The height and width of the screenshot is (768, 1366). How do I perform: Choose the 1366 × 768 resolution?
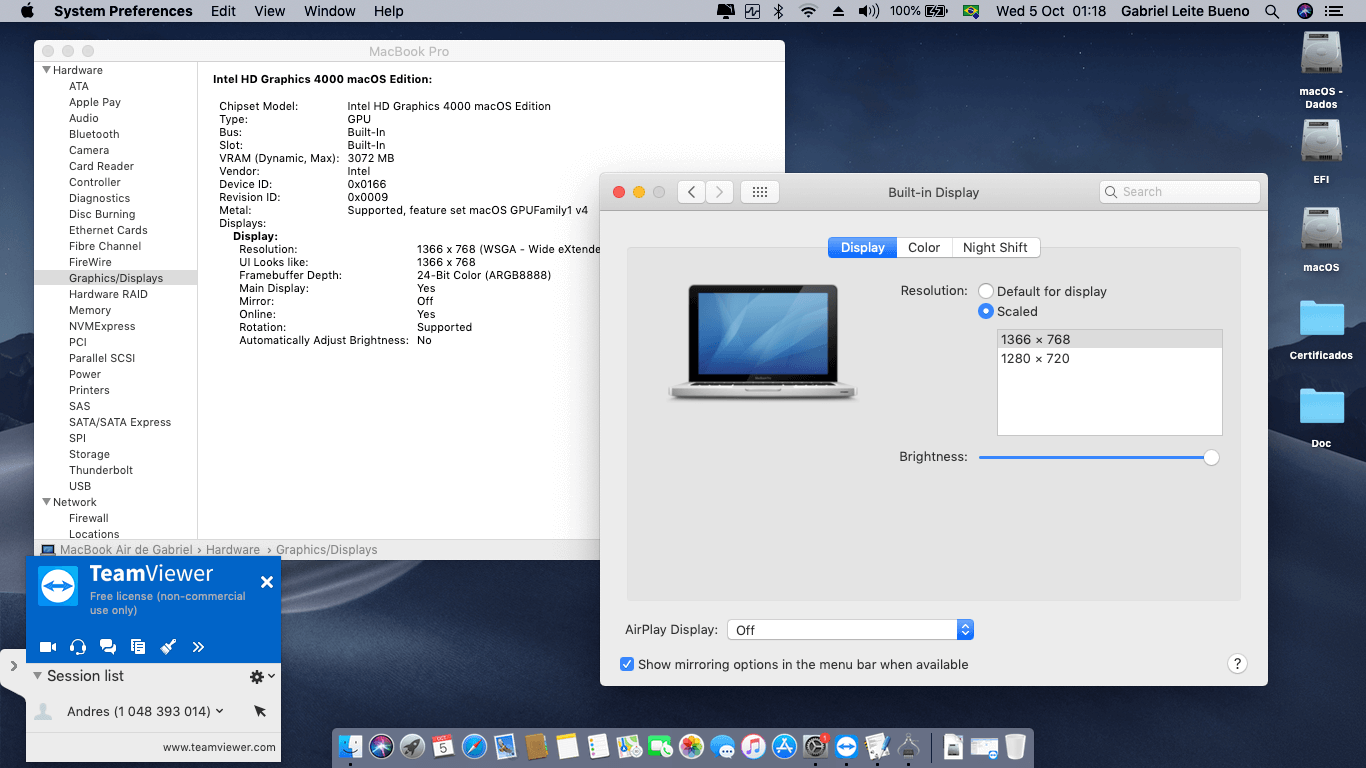[x=1110, y=340]
